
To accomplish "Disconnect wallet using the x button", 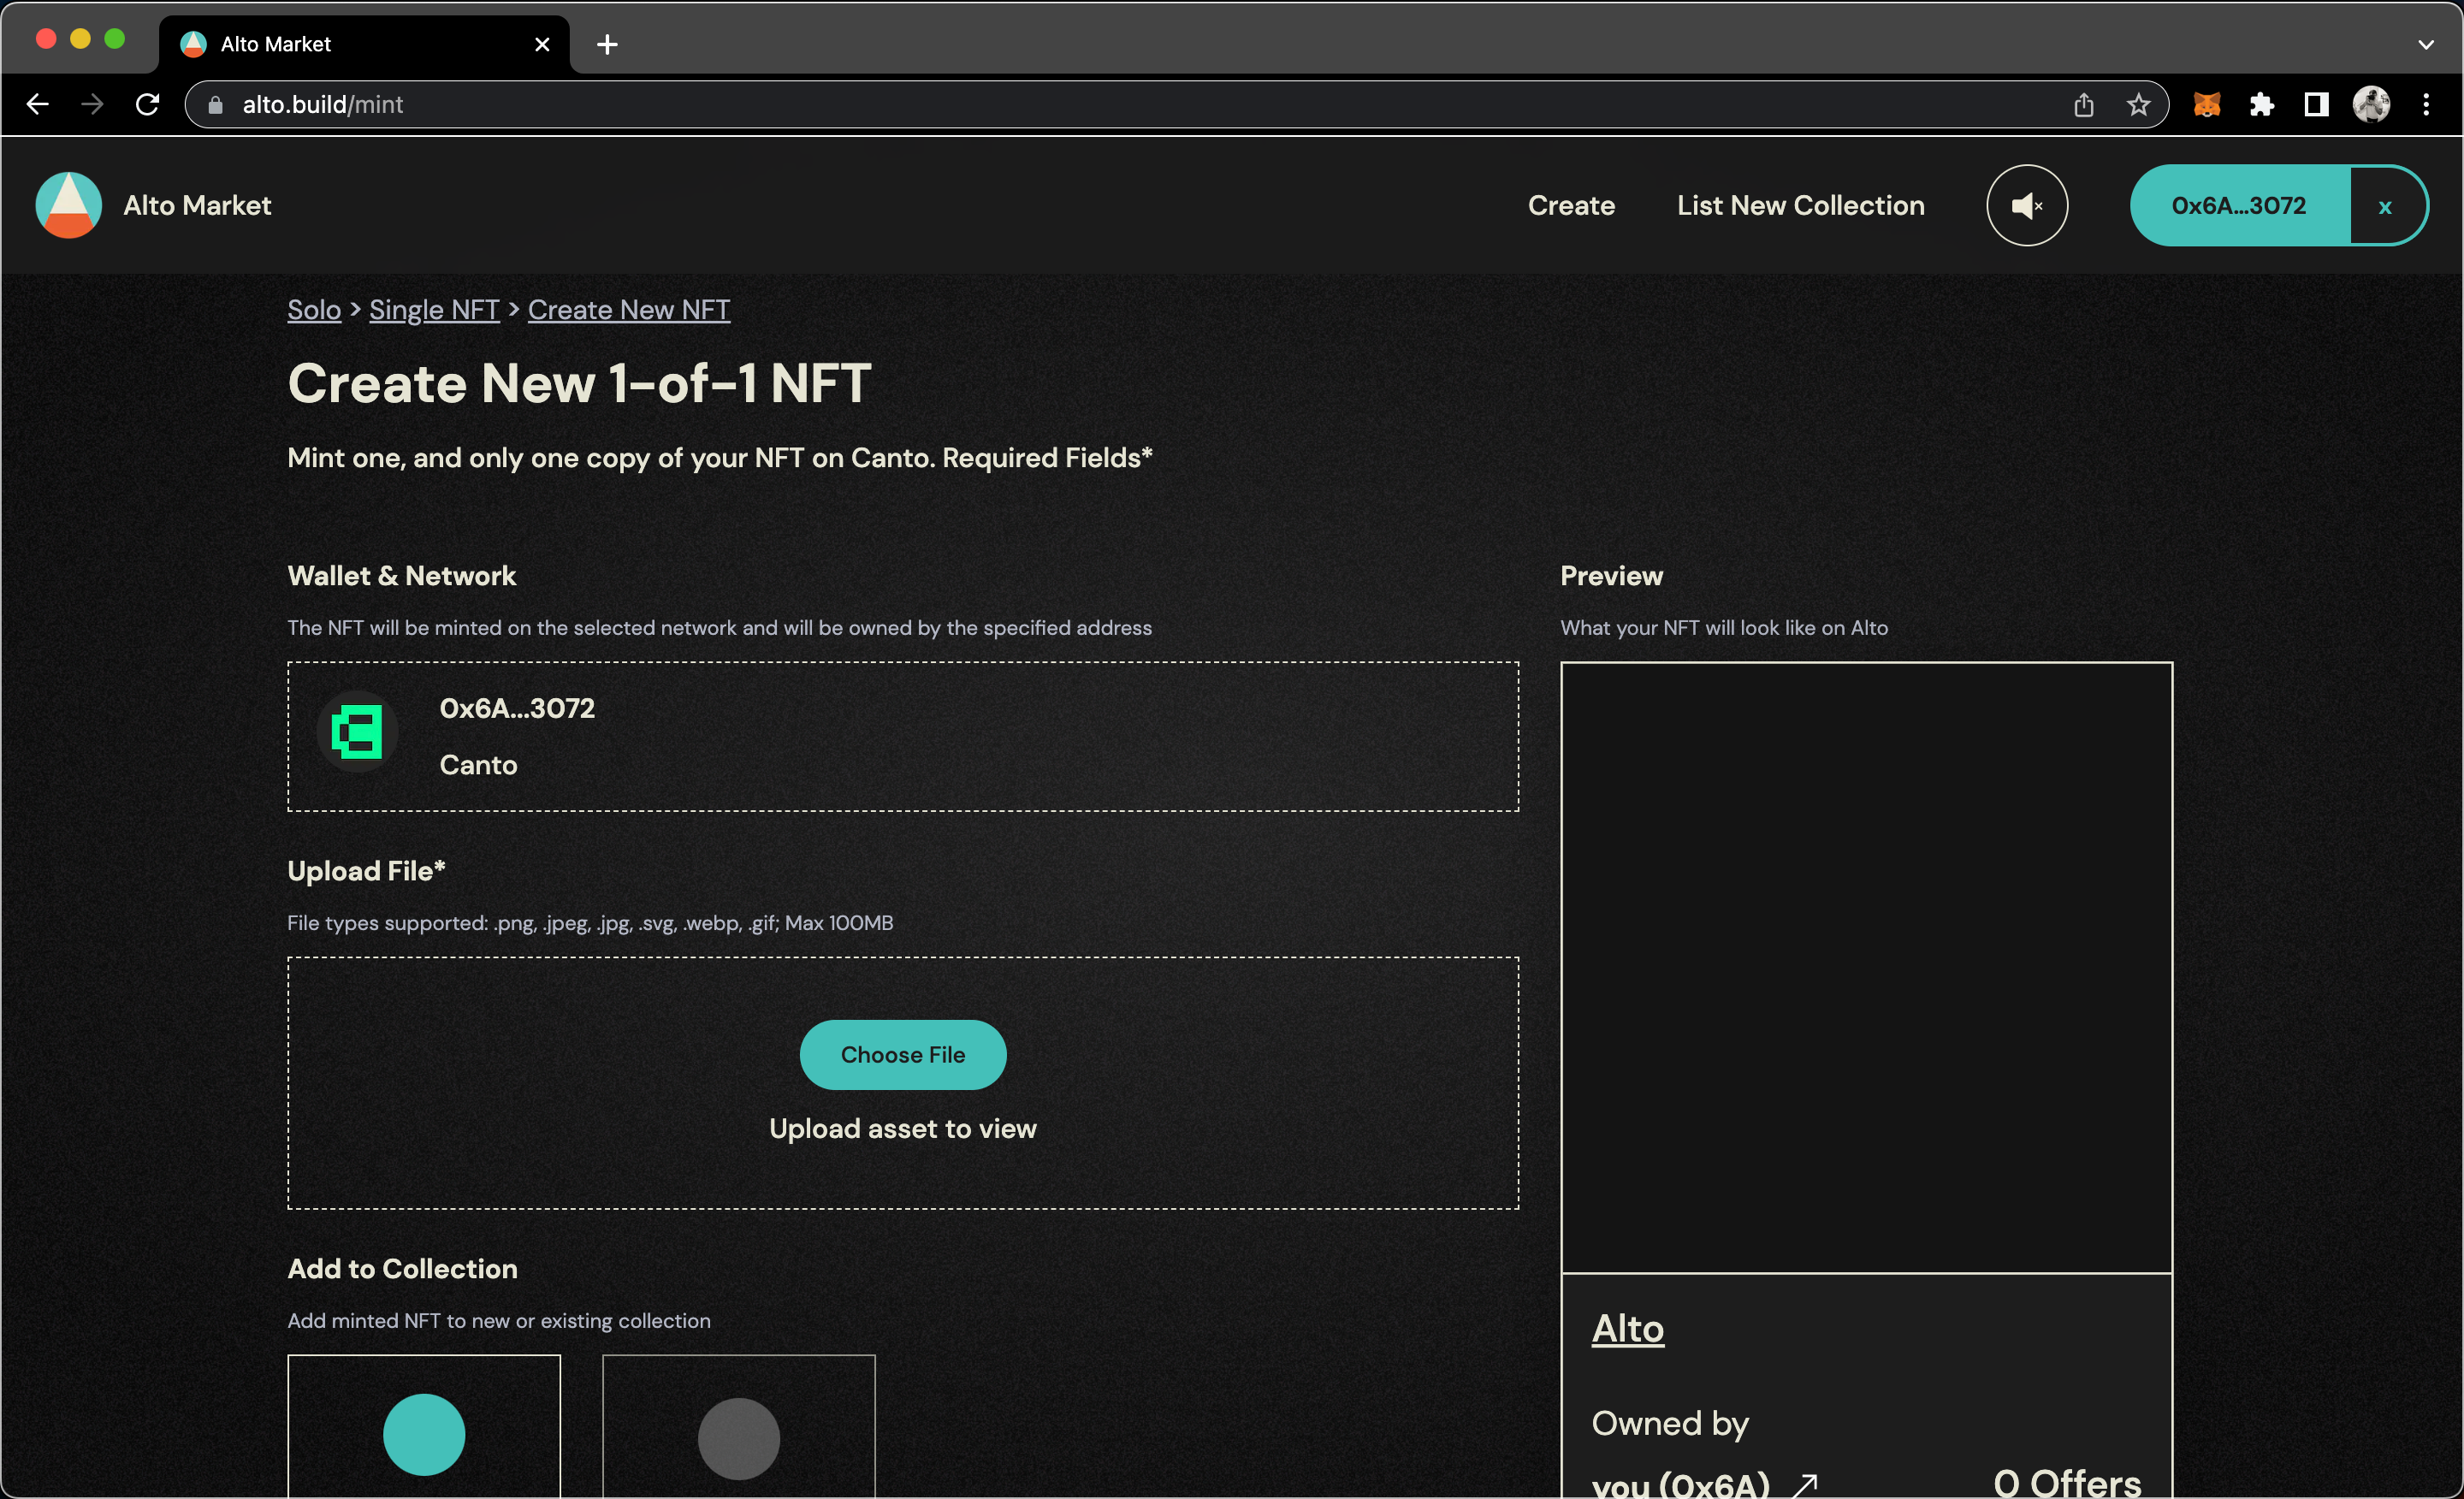I will click(x=2386, y=205).
